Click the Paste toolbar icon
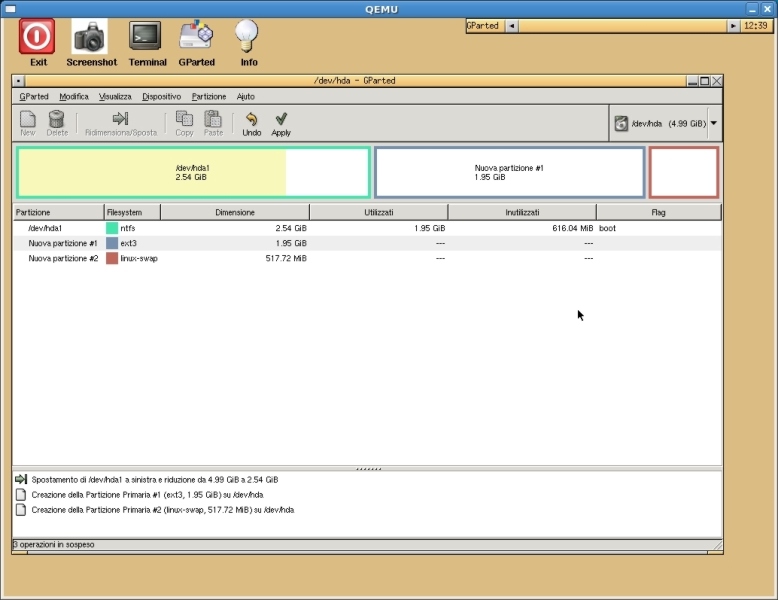The height and width of the screenshot is (600, 778). [213, 119]
